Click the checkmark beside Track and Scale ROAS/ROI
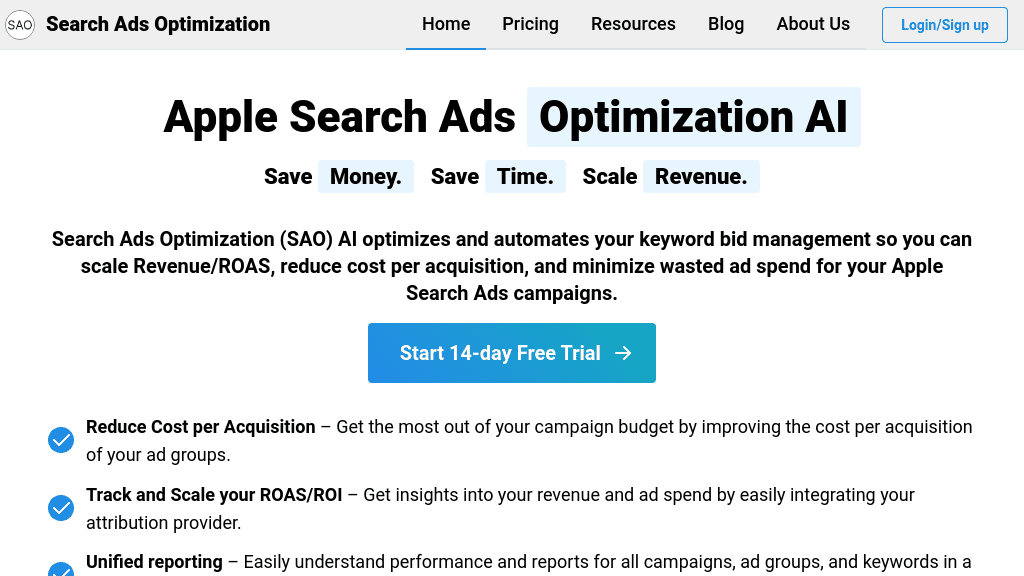This screenshot has width=1024, height=576. point(60,508)
